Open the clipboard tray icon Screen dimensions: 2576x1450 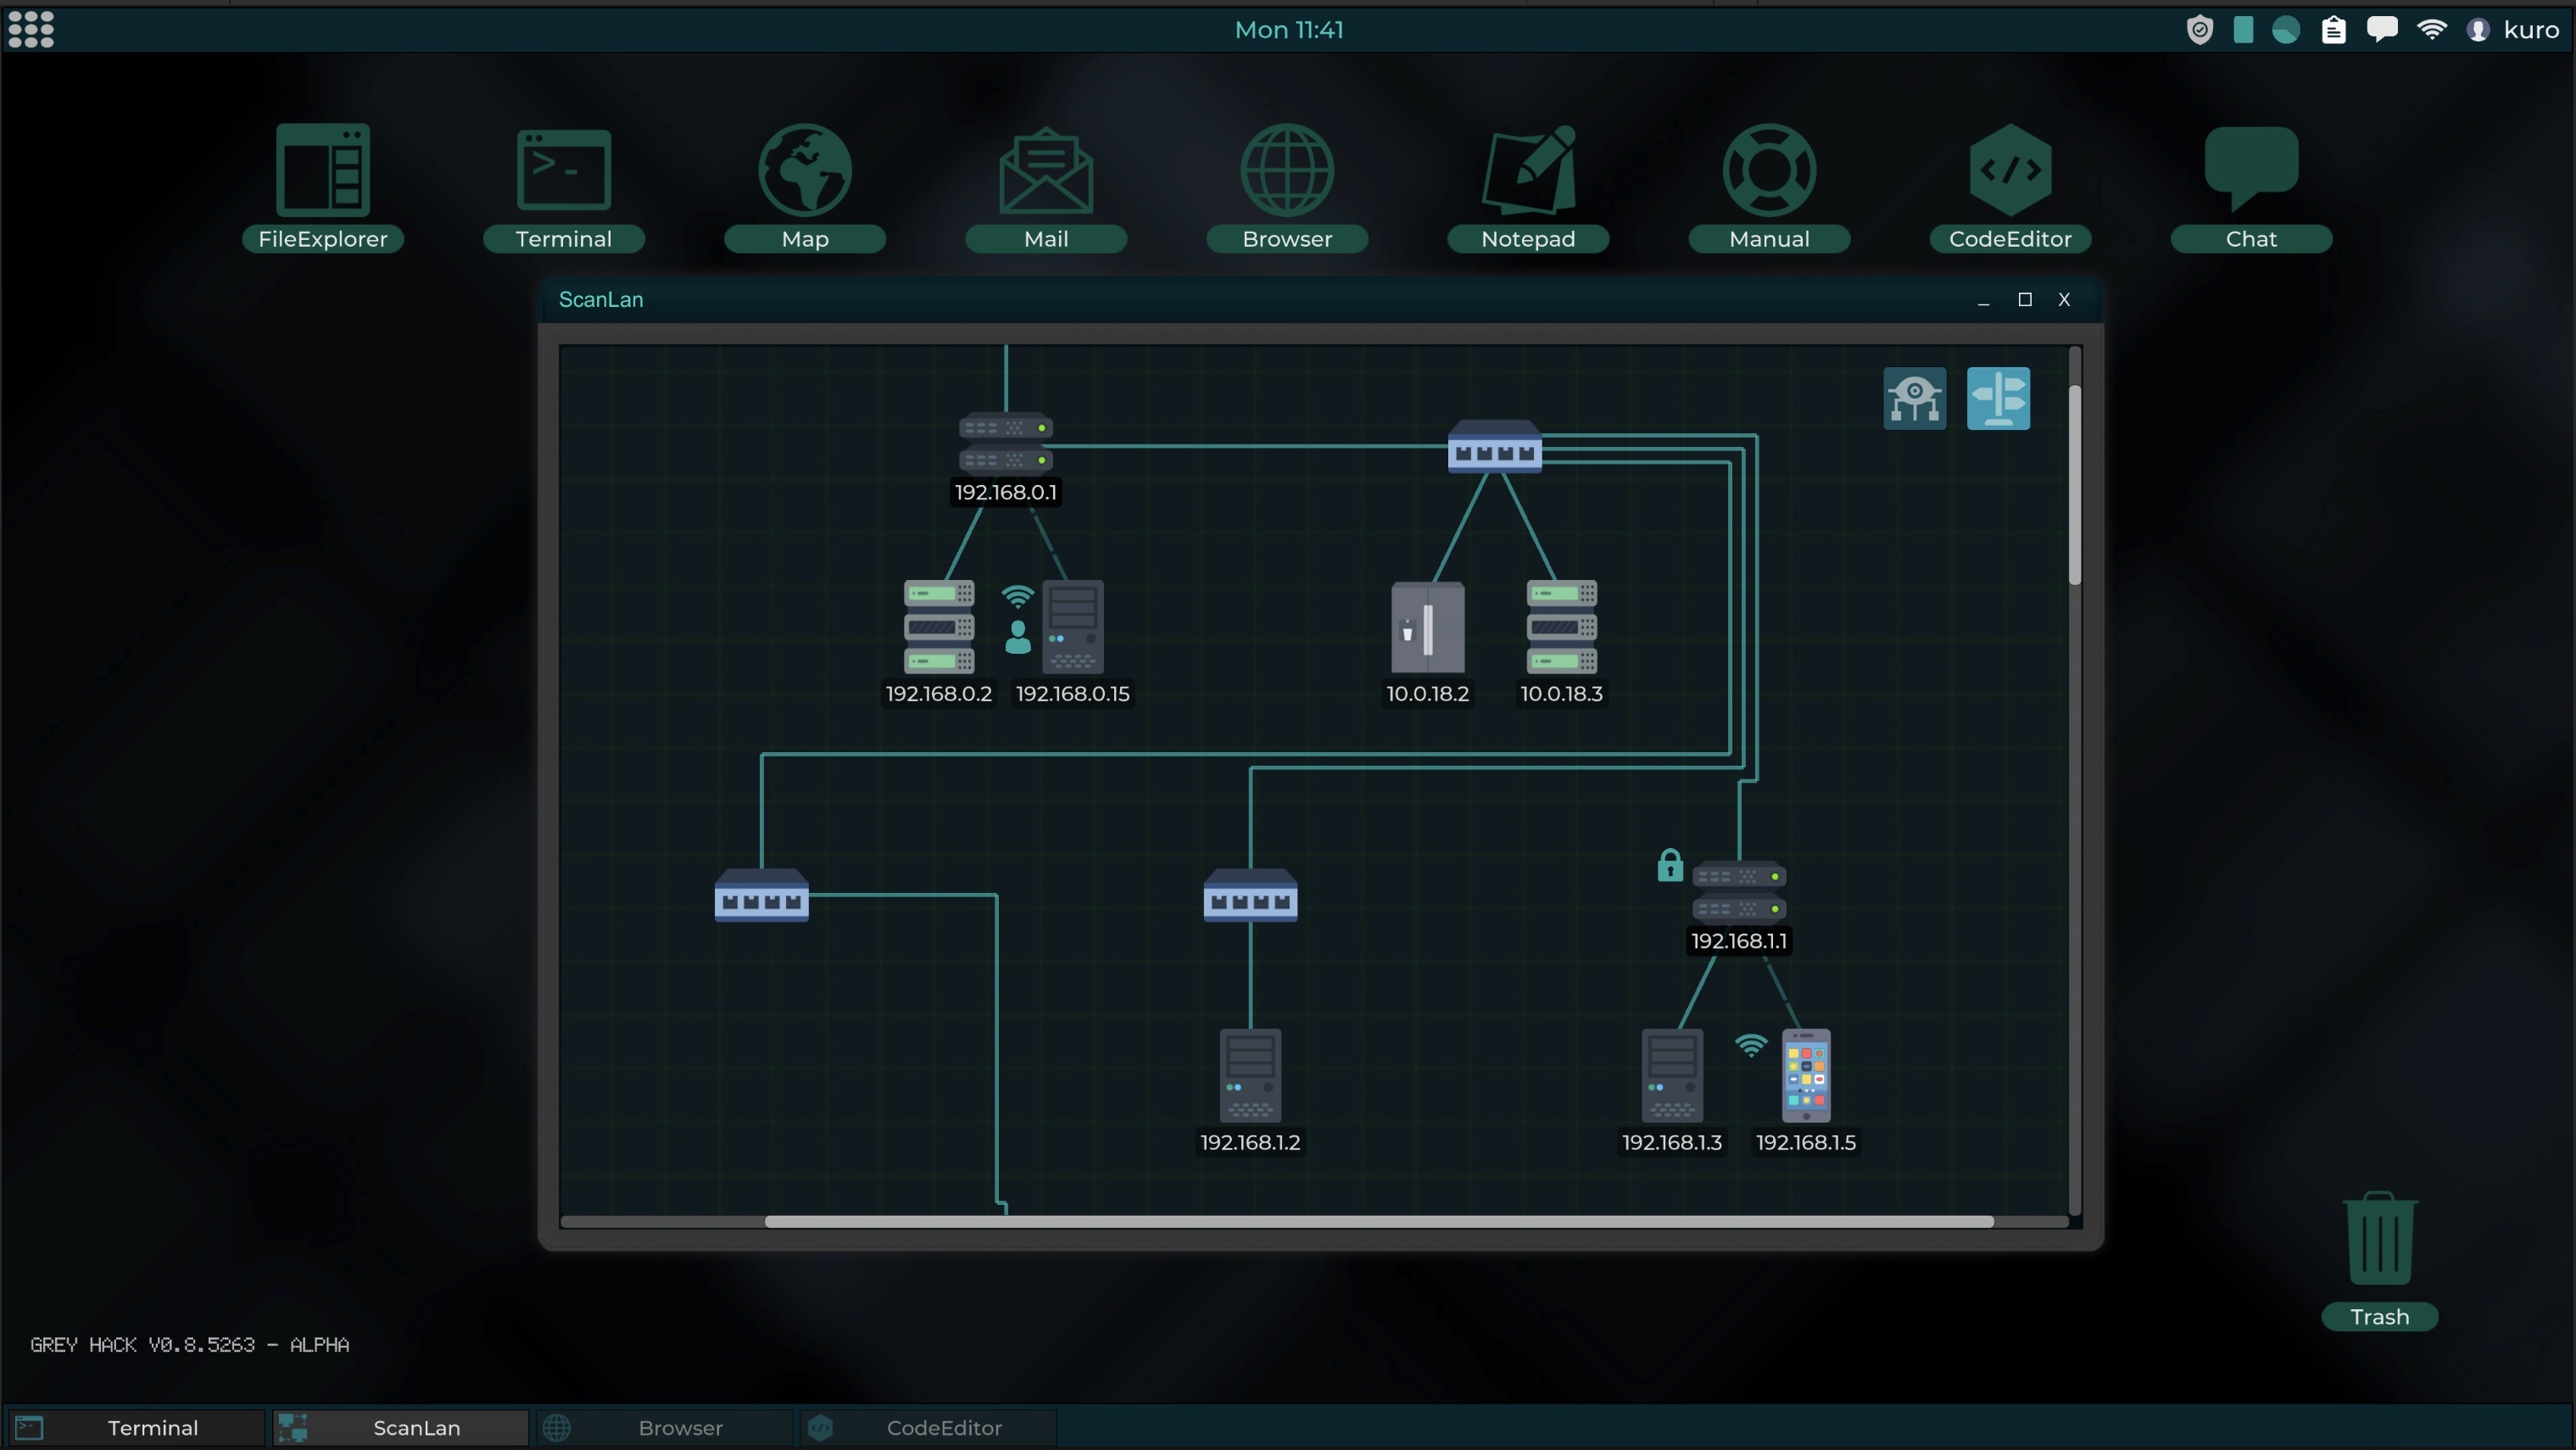point(2333,30)
